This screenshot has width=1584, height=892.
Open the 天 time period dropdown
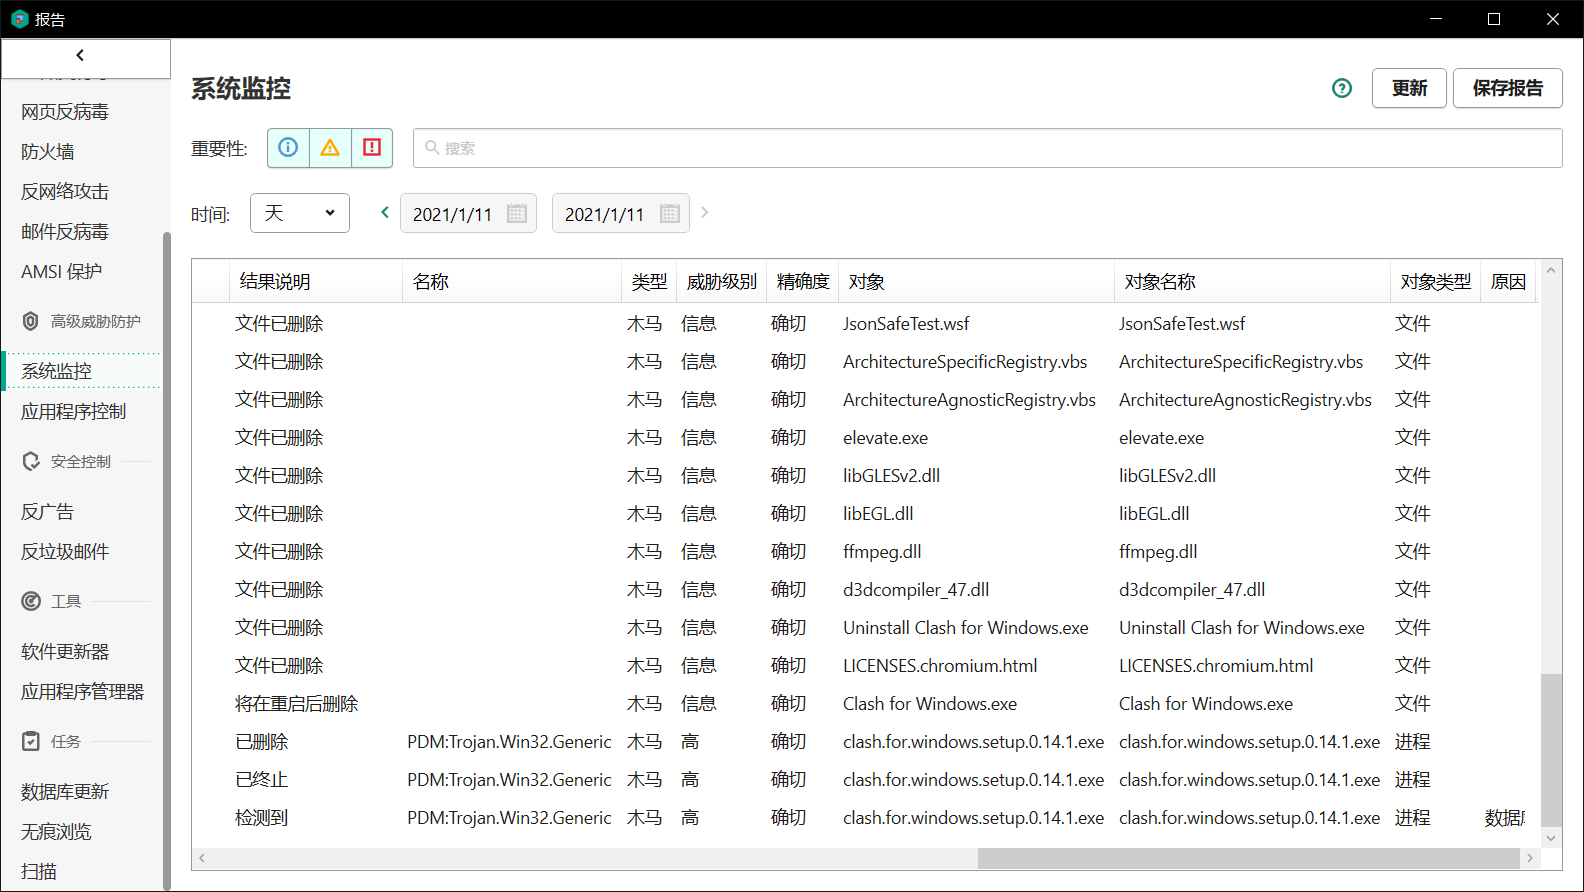click(x=300, y=213)
